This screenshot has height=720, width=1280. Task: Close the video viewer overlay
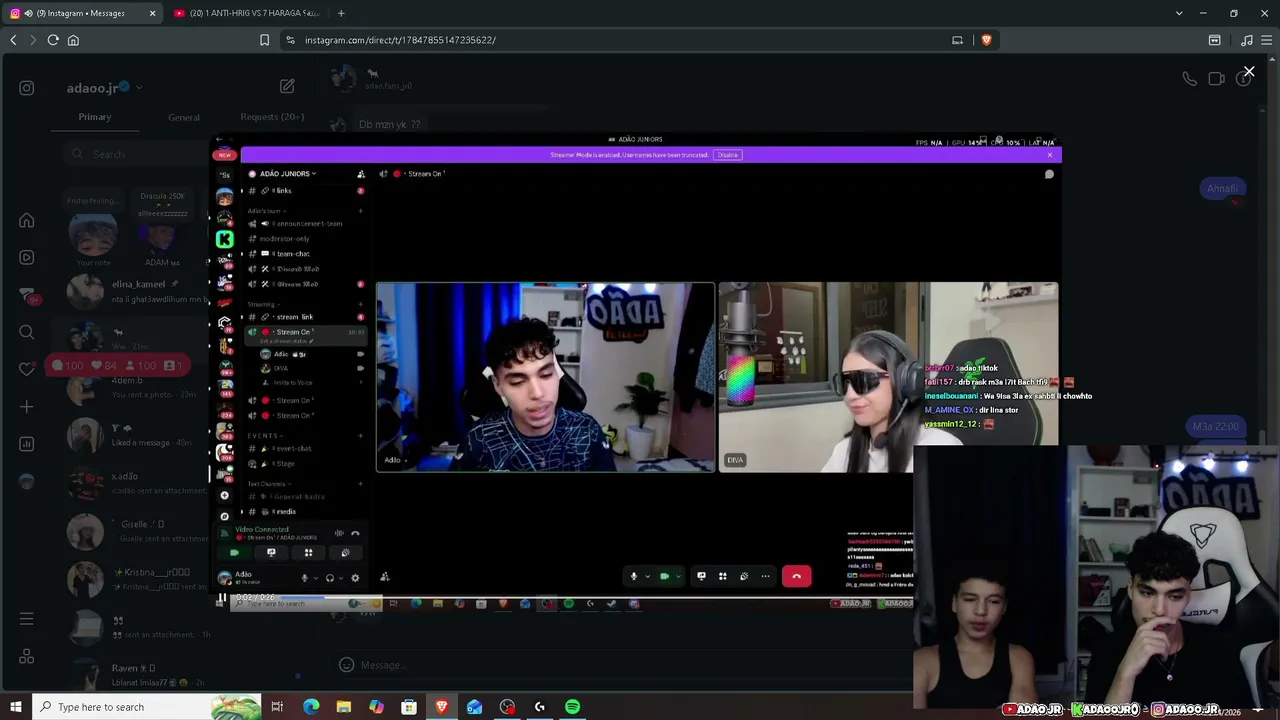[x=1249, y=72]
